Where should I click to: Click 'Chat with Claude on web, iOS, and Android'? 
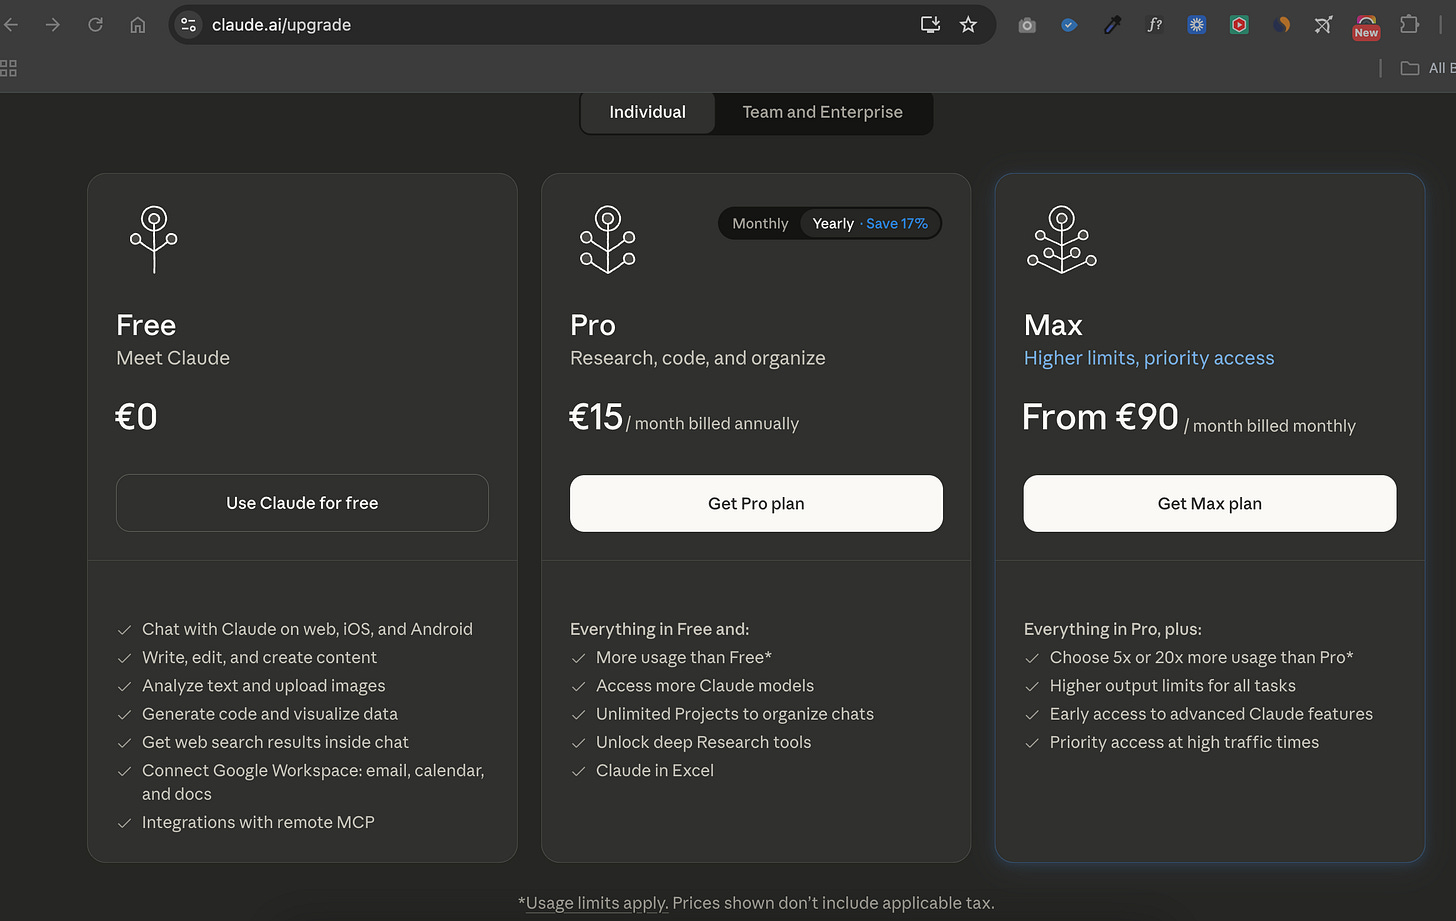(x=307, y=629)
